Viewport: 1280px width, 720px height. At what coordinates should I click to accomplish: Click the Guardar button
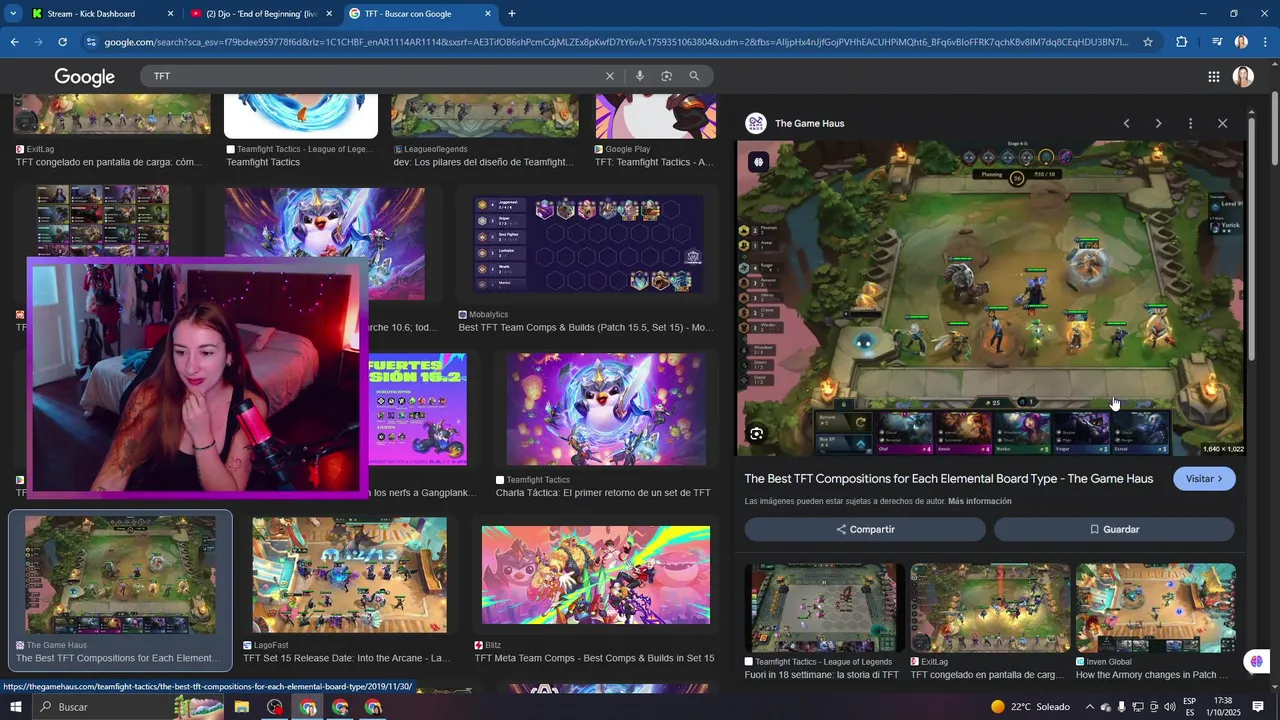1114,529
